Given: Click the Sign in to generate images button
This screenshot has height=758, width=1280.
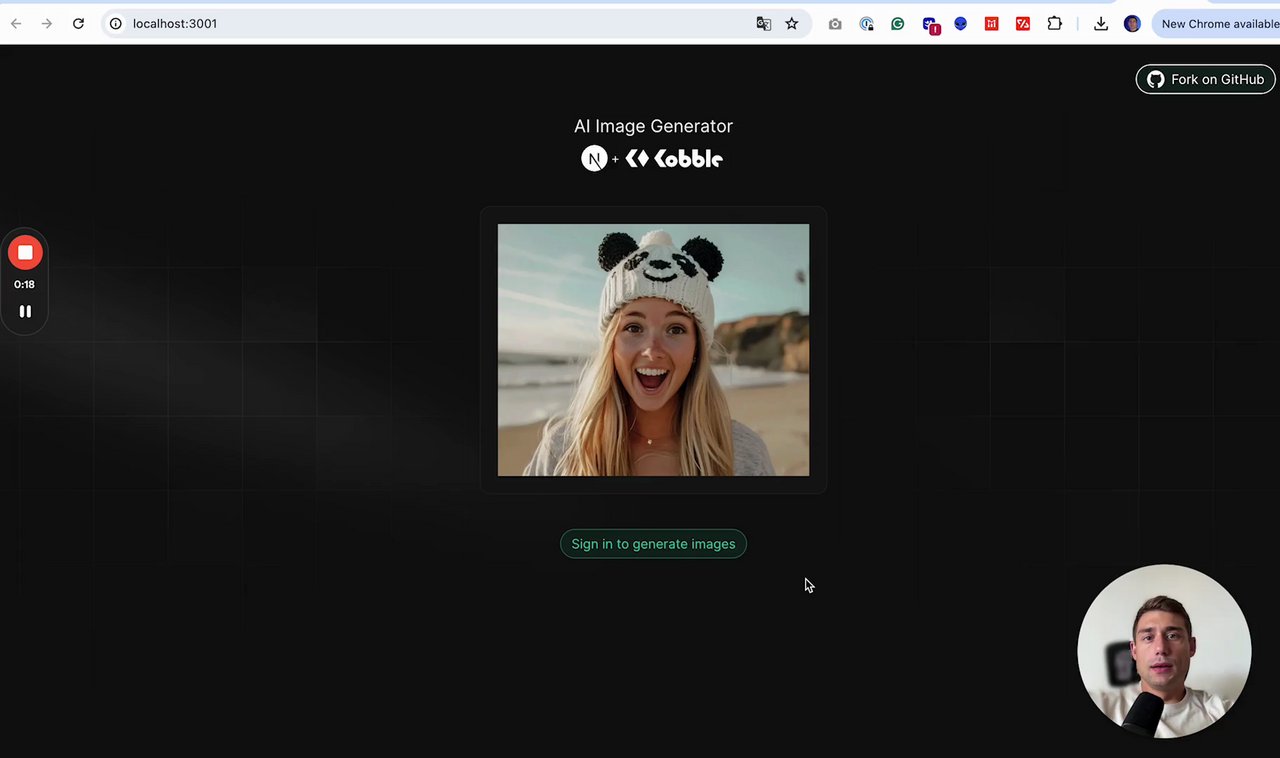Looking at the screenshot, I should 653,544.
